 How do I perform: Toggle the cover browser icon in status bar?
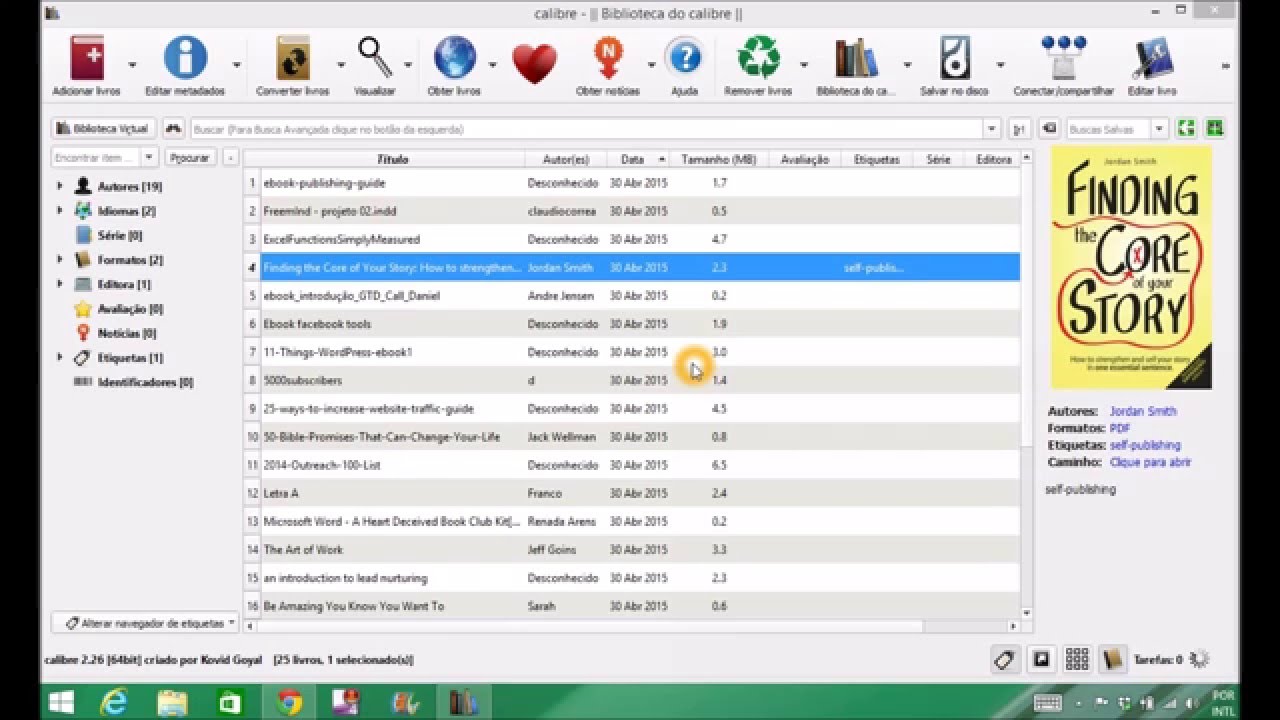coord(1041,659)
